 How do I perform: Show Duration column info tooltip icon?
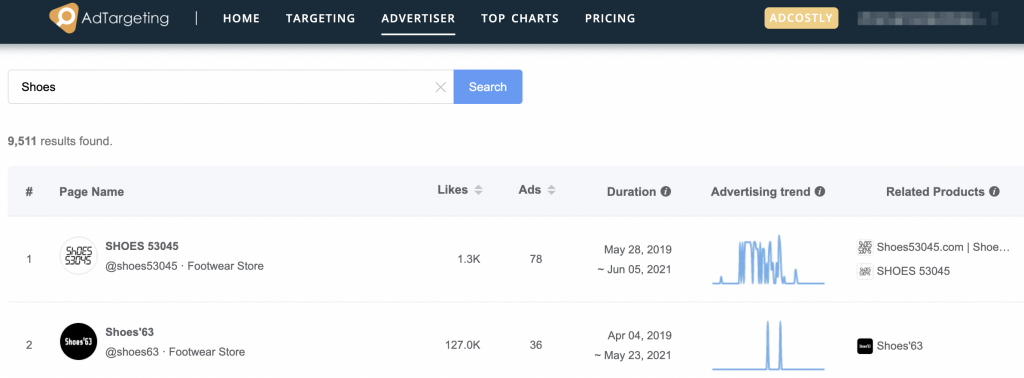[665, 192]
